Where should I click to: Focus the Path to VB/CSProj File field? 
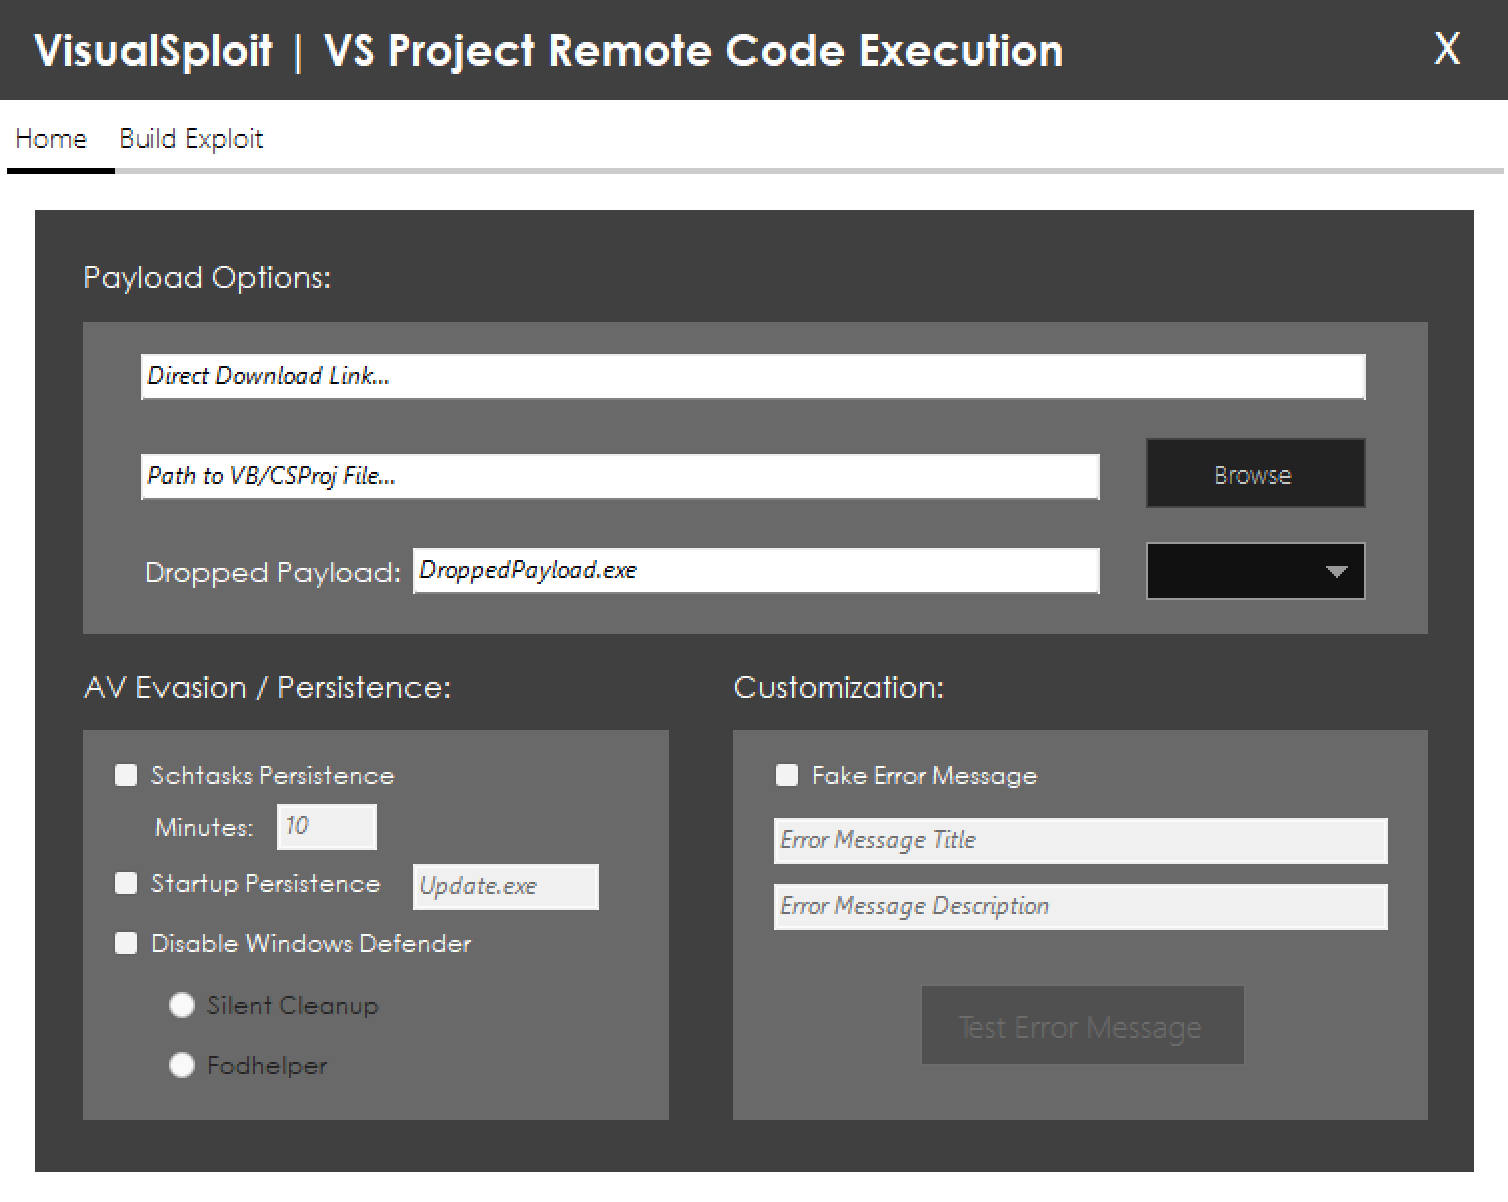620,476
